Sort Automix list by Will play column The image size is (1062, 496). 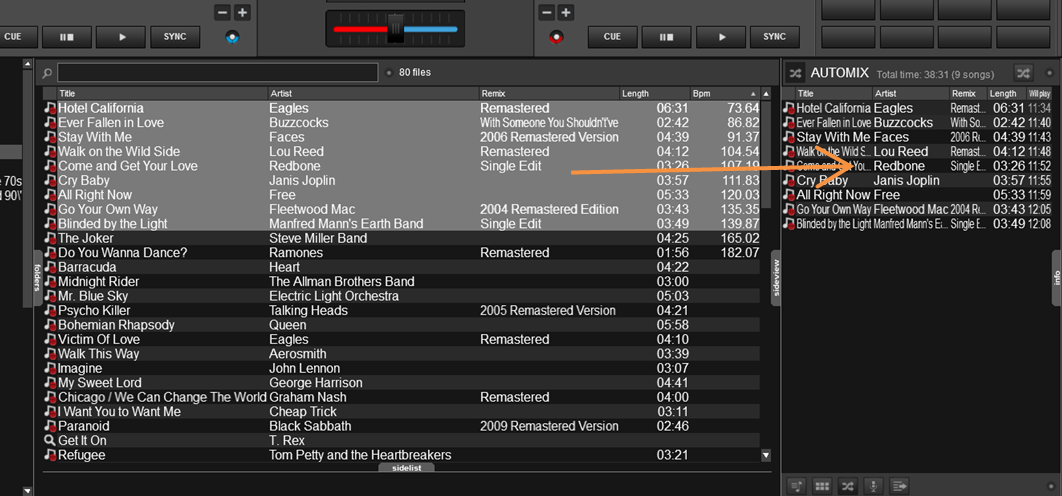[x=1040, y=94]
